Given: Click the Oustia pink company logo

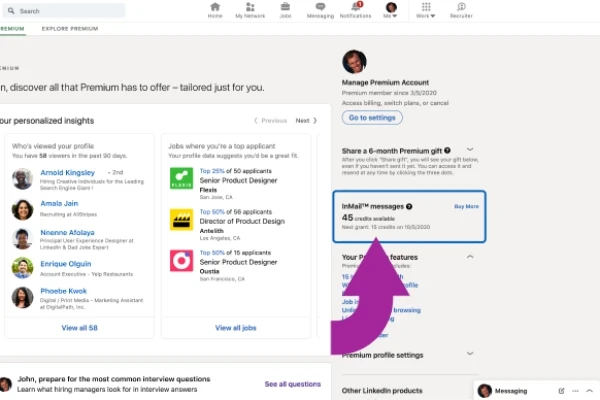Looking at the screenshot, I should [181, 261].
